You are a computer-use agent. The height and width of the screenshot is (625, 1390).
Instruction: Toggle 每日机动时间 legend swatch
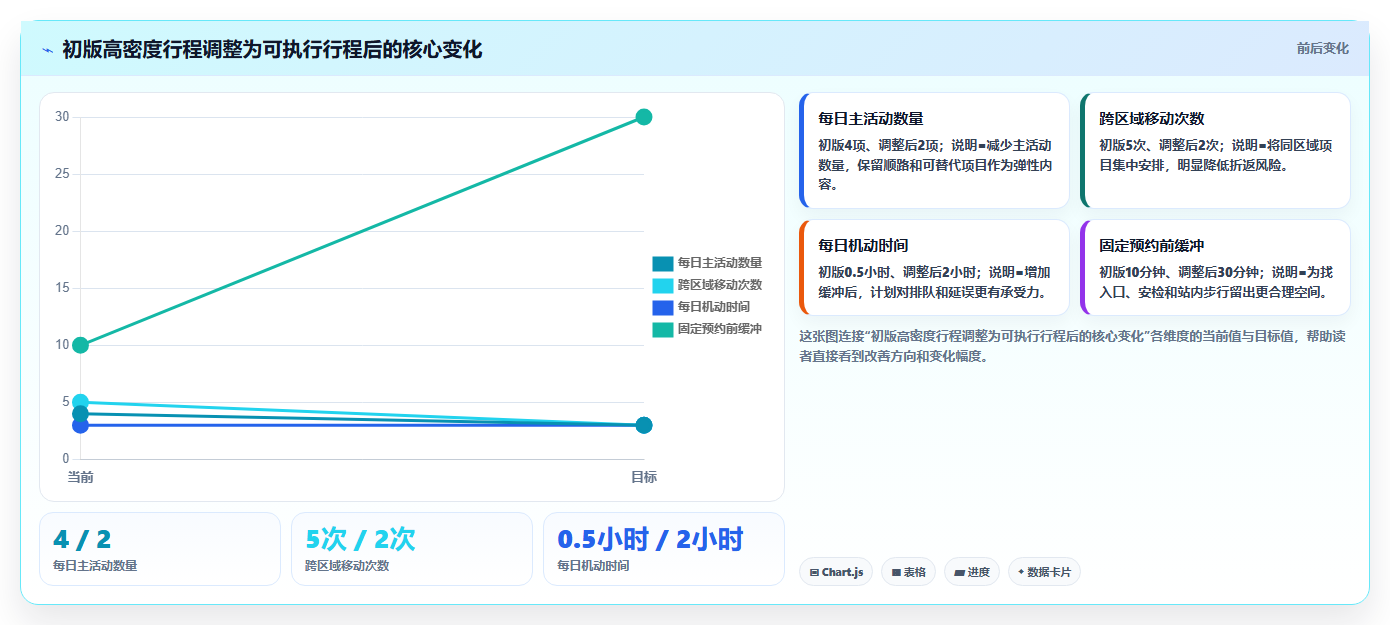[663, 307]
